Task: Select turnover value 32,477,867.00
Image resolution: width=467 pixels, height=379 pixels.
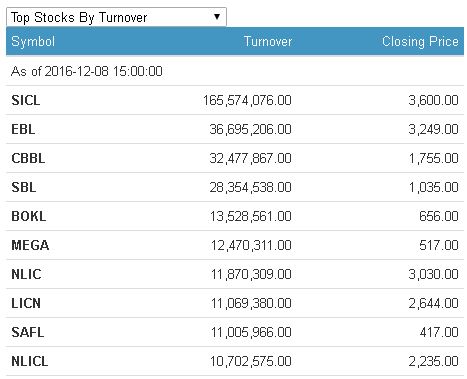Action: pos(251,158)
